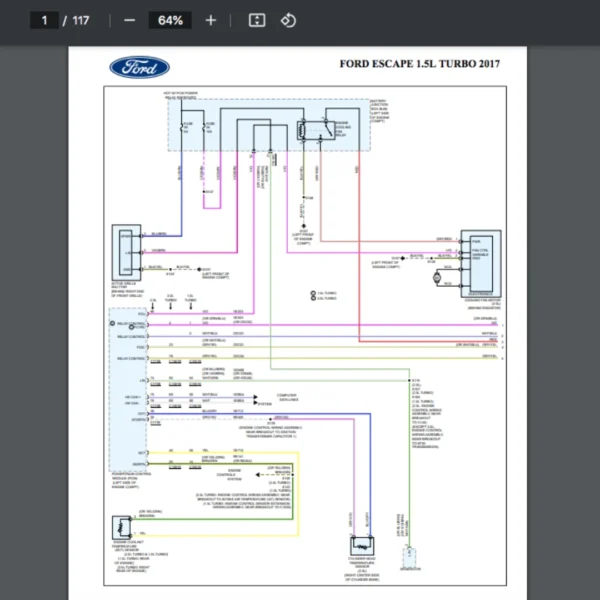Rotate the document with the rotate icon

pos(288,20)
